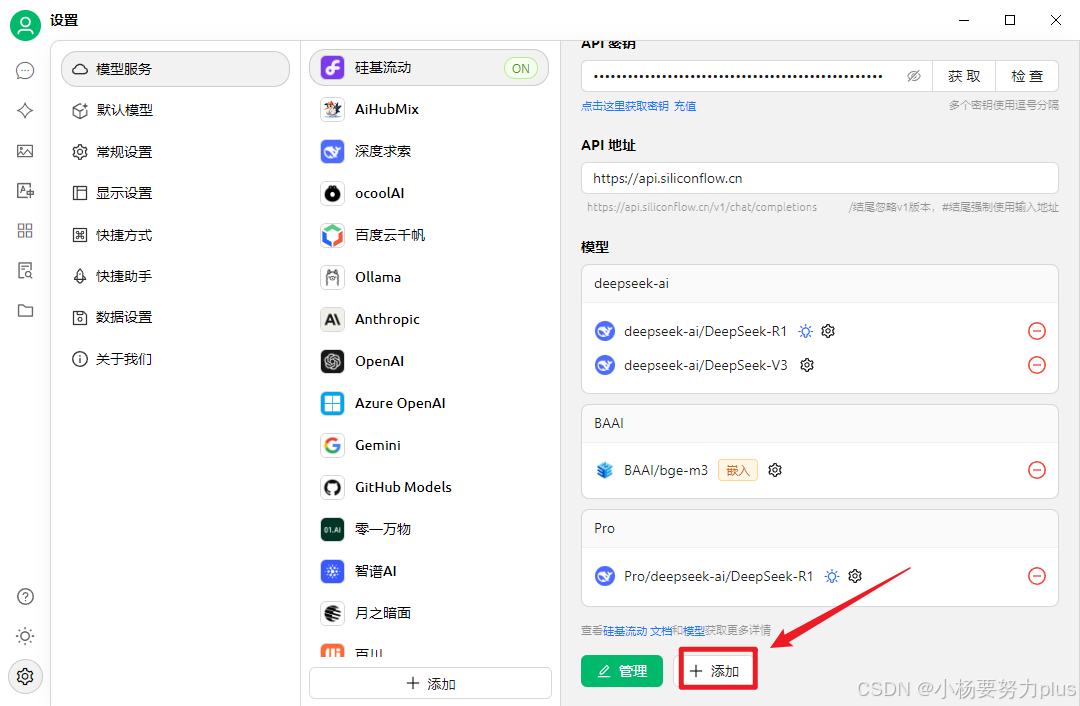This screenshot has height=706, width=1080.
Task: Open 常规设置 settings section
Action: (x=176, y=152)
